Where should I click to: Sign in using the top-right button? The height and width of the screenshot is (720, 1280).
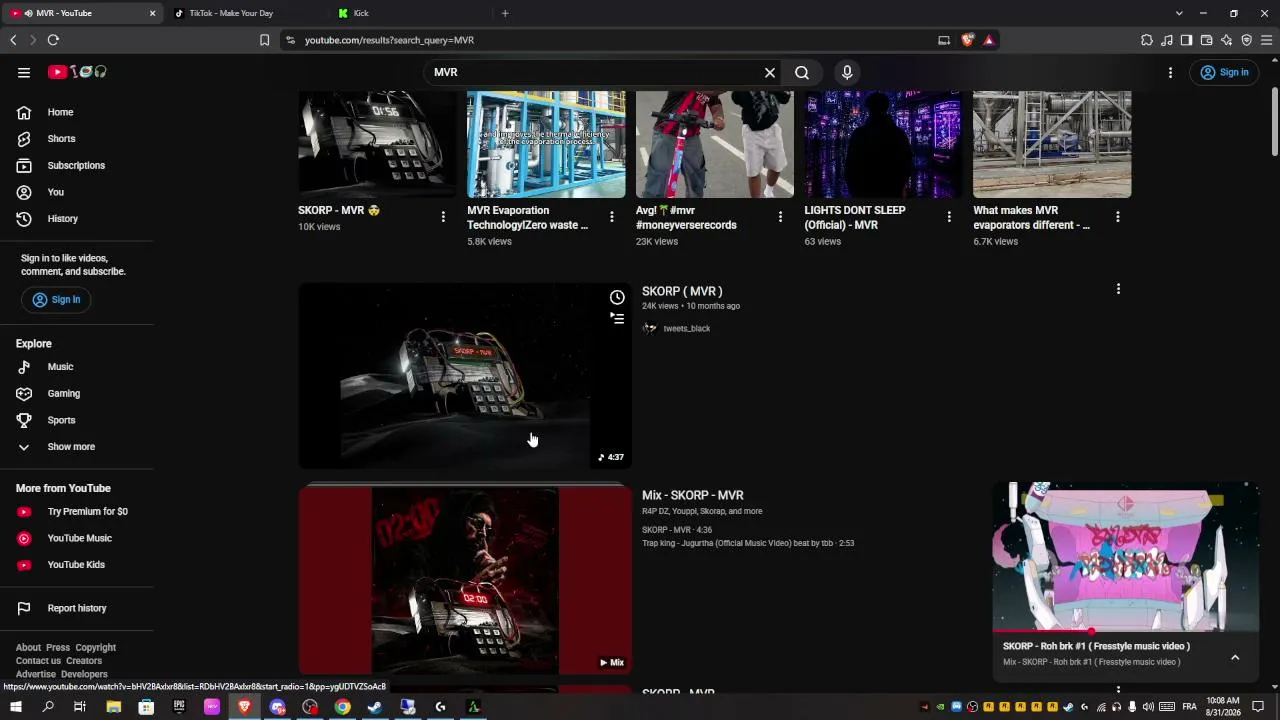[1224, 72]
